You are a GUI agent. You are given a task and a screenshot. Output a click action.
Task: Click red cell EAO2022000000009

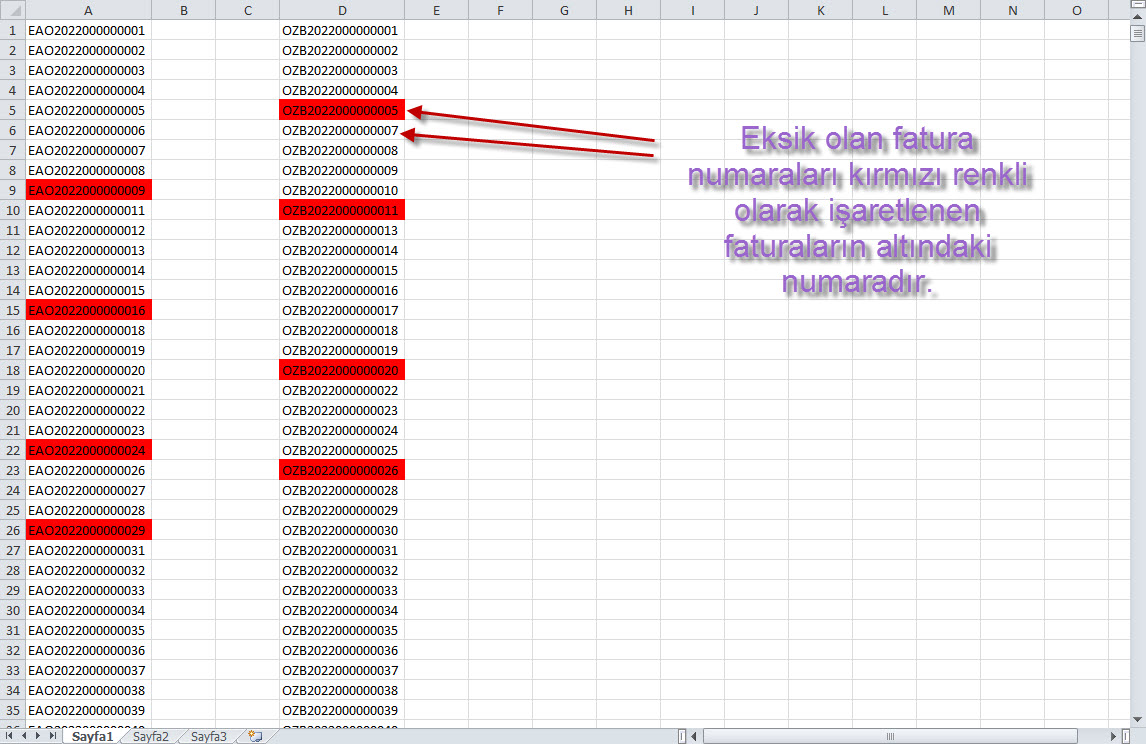click(88, 190)
